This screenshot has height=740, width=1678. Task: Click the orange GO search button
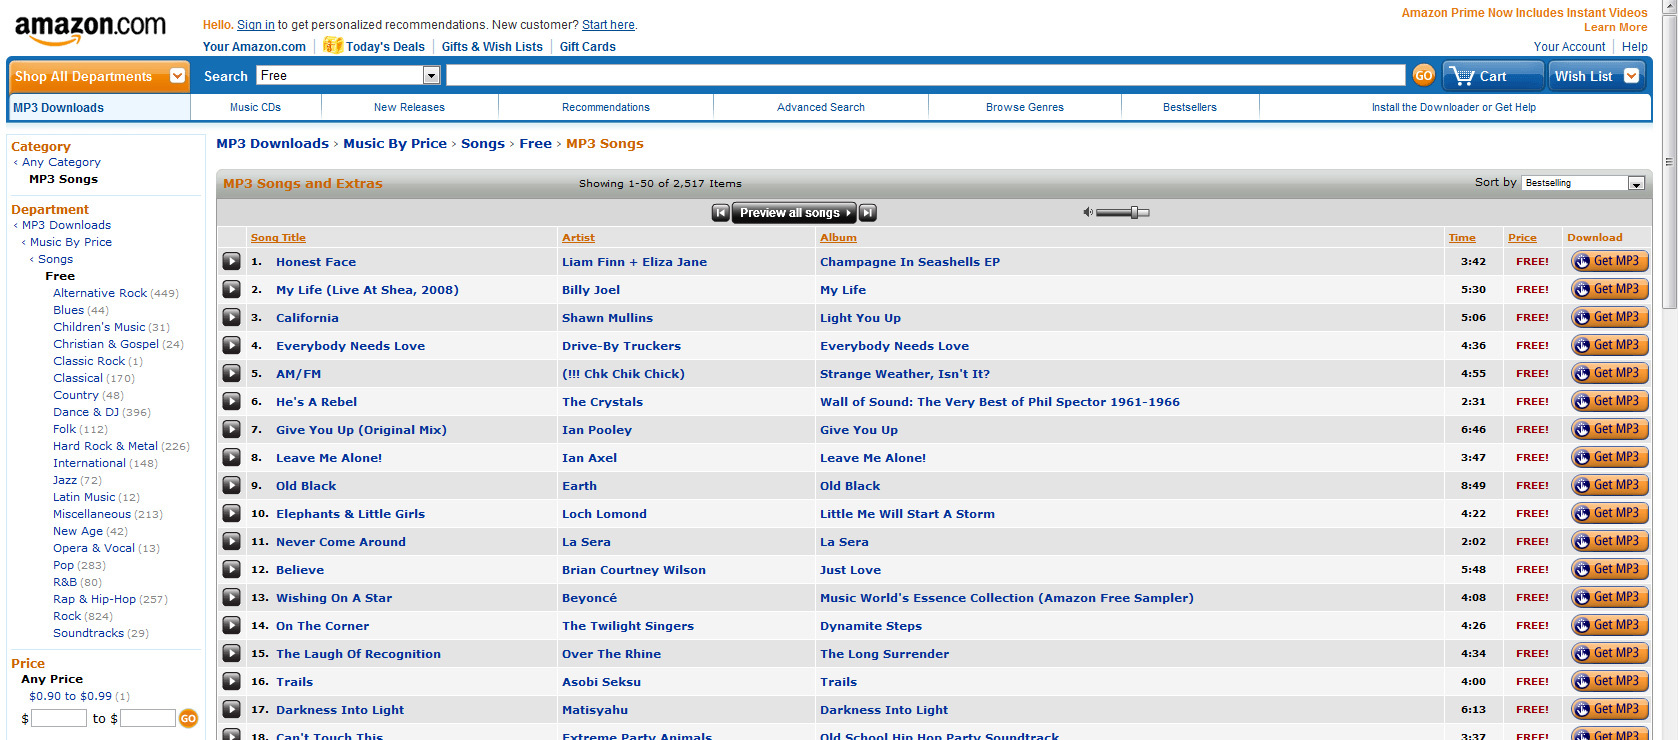pos(1423,75)
